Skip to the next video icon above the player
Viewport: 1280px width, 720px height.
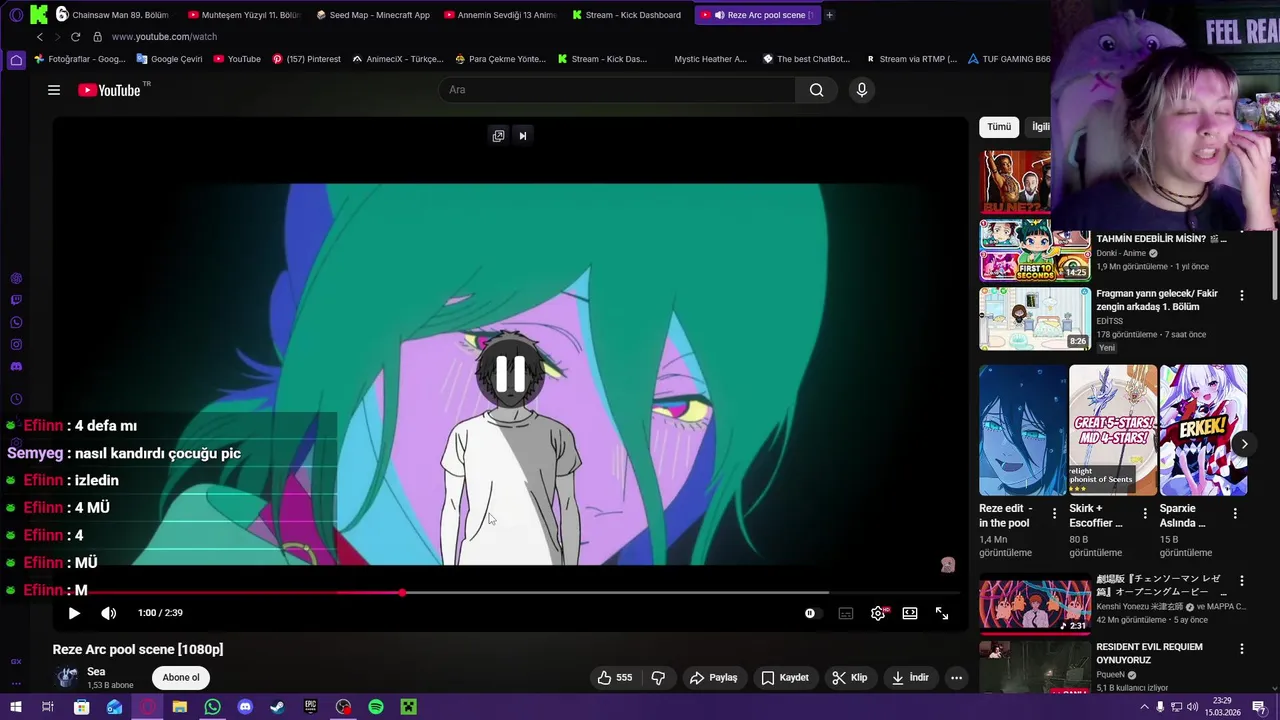tap(522, 136)
